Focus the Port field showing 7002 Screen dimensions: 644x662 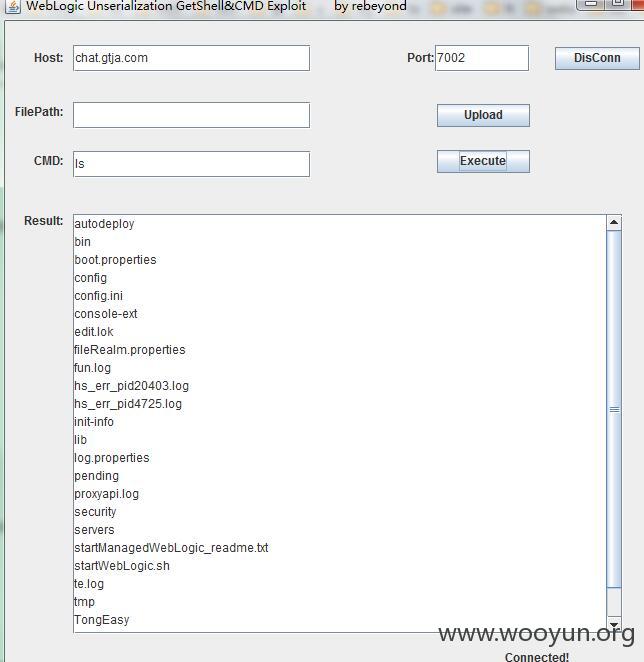pos(482,58)
